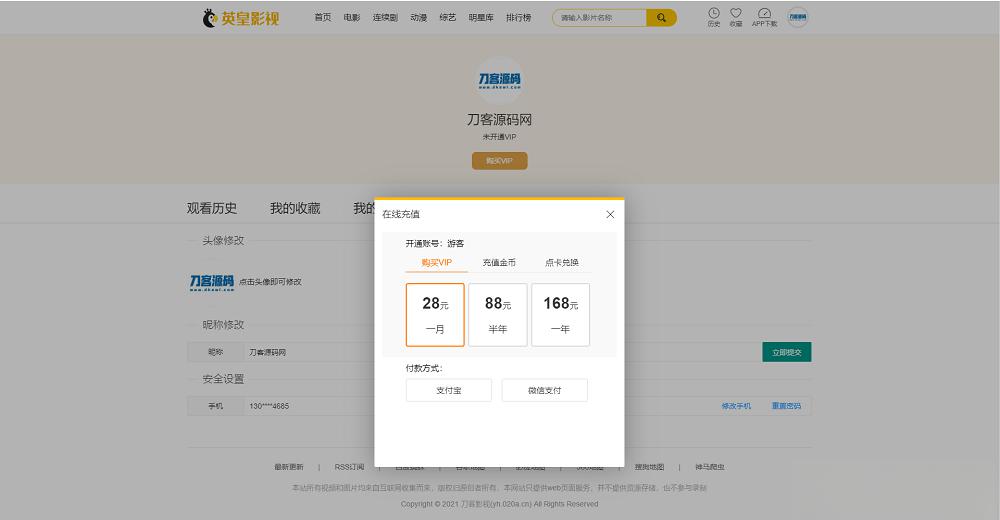Click the 修改手机 link

pyautogui.click(x=736, y=406)
